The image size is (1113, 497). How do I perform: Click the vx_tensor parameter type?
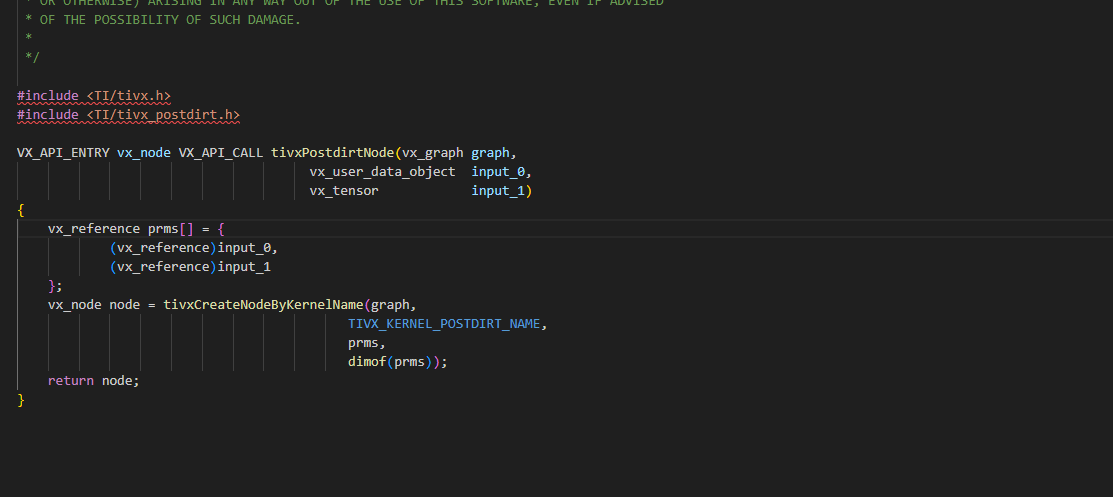(344, 191)
